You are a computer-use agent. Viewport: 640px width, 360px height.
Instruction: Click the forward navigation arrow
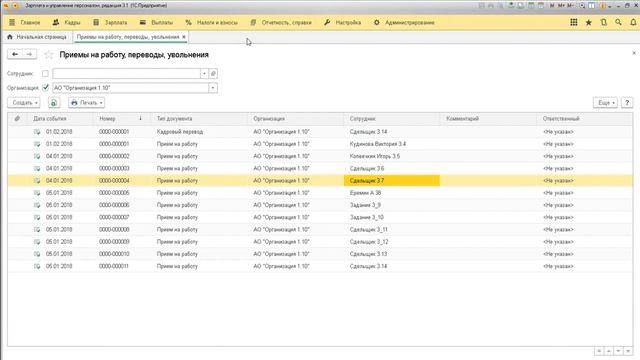coord(29,54)
